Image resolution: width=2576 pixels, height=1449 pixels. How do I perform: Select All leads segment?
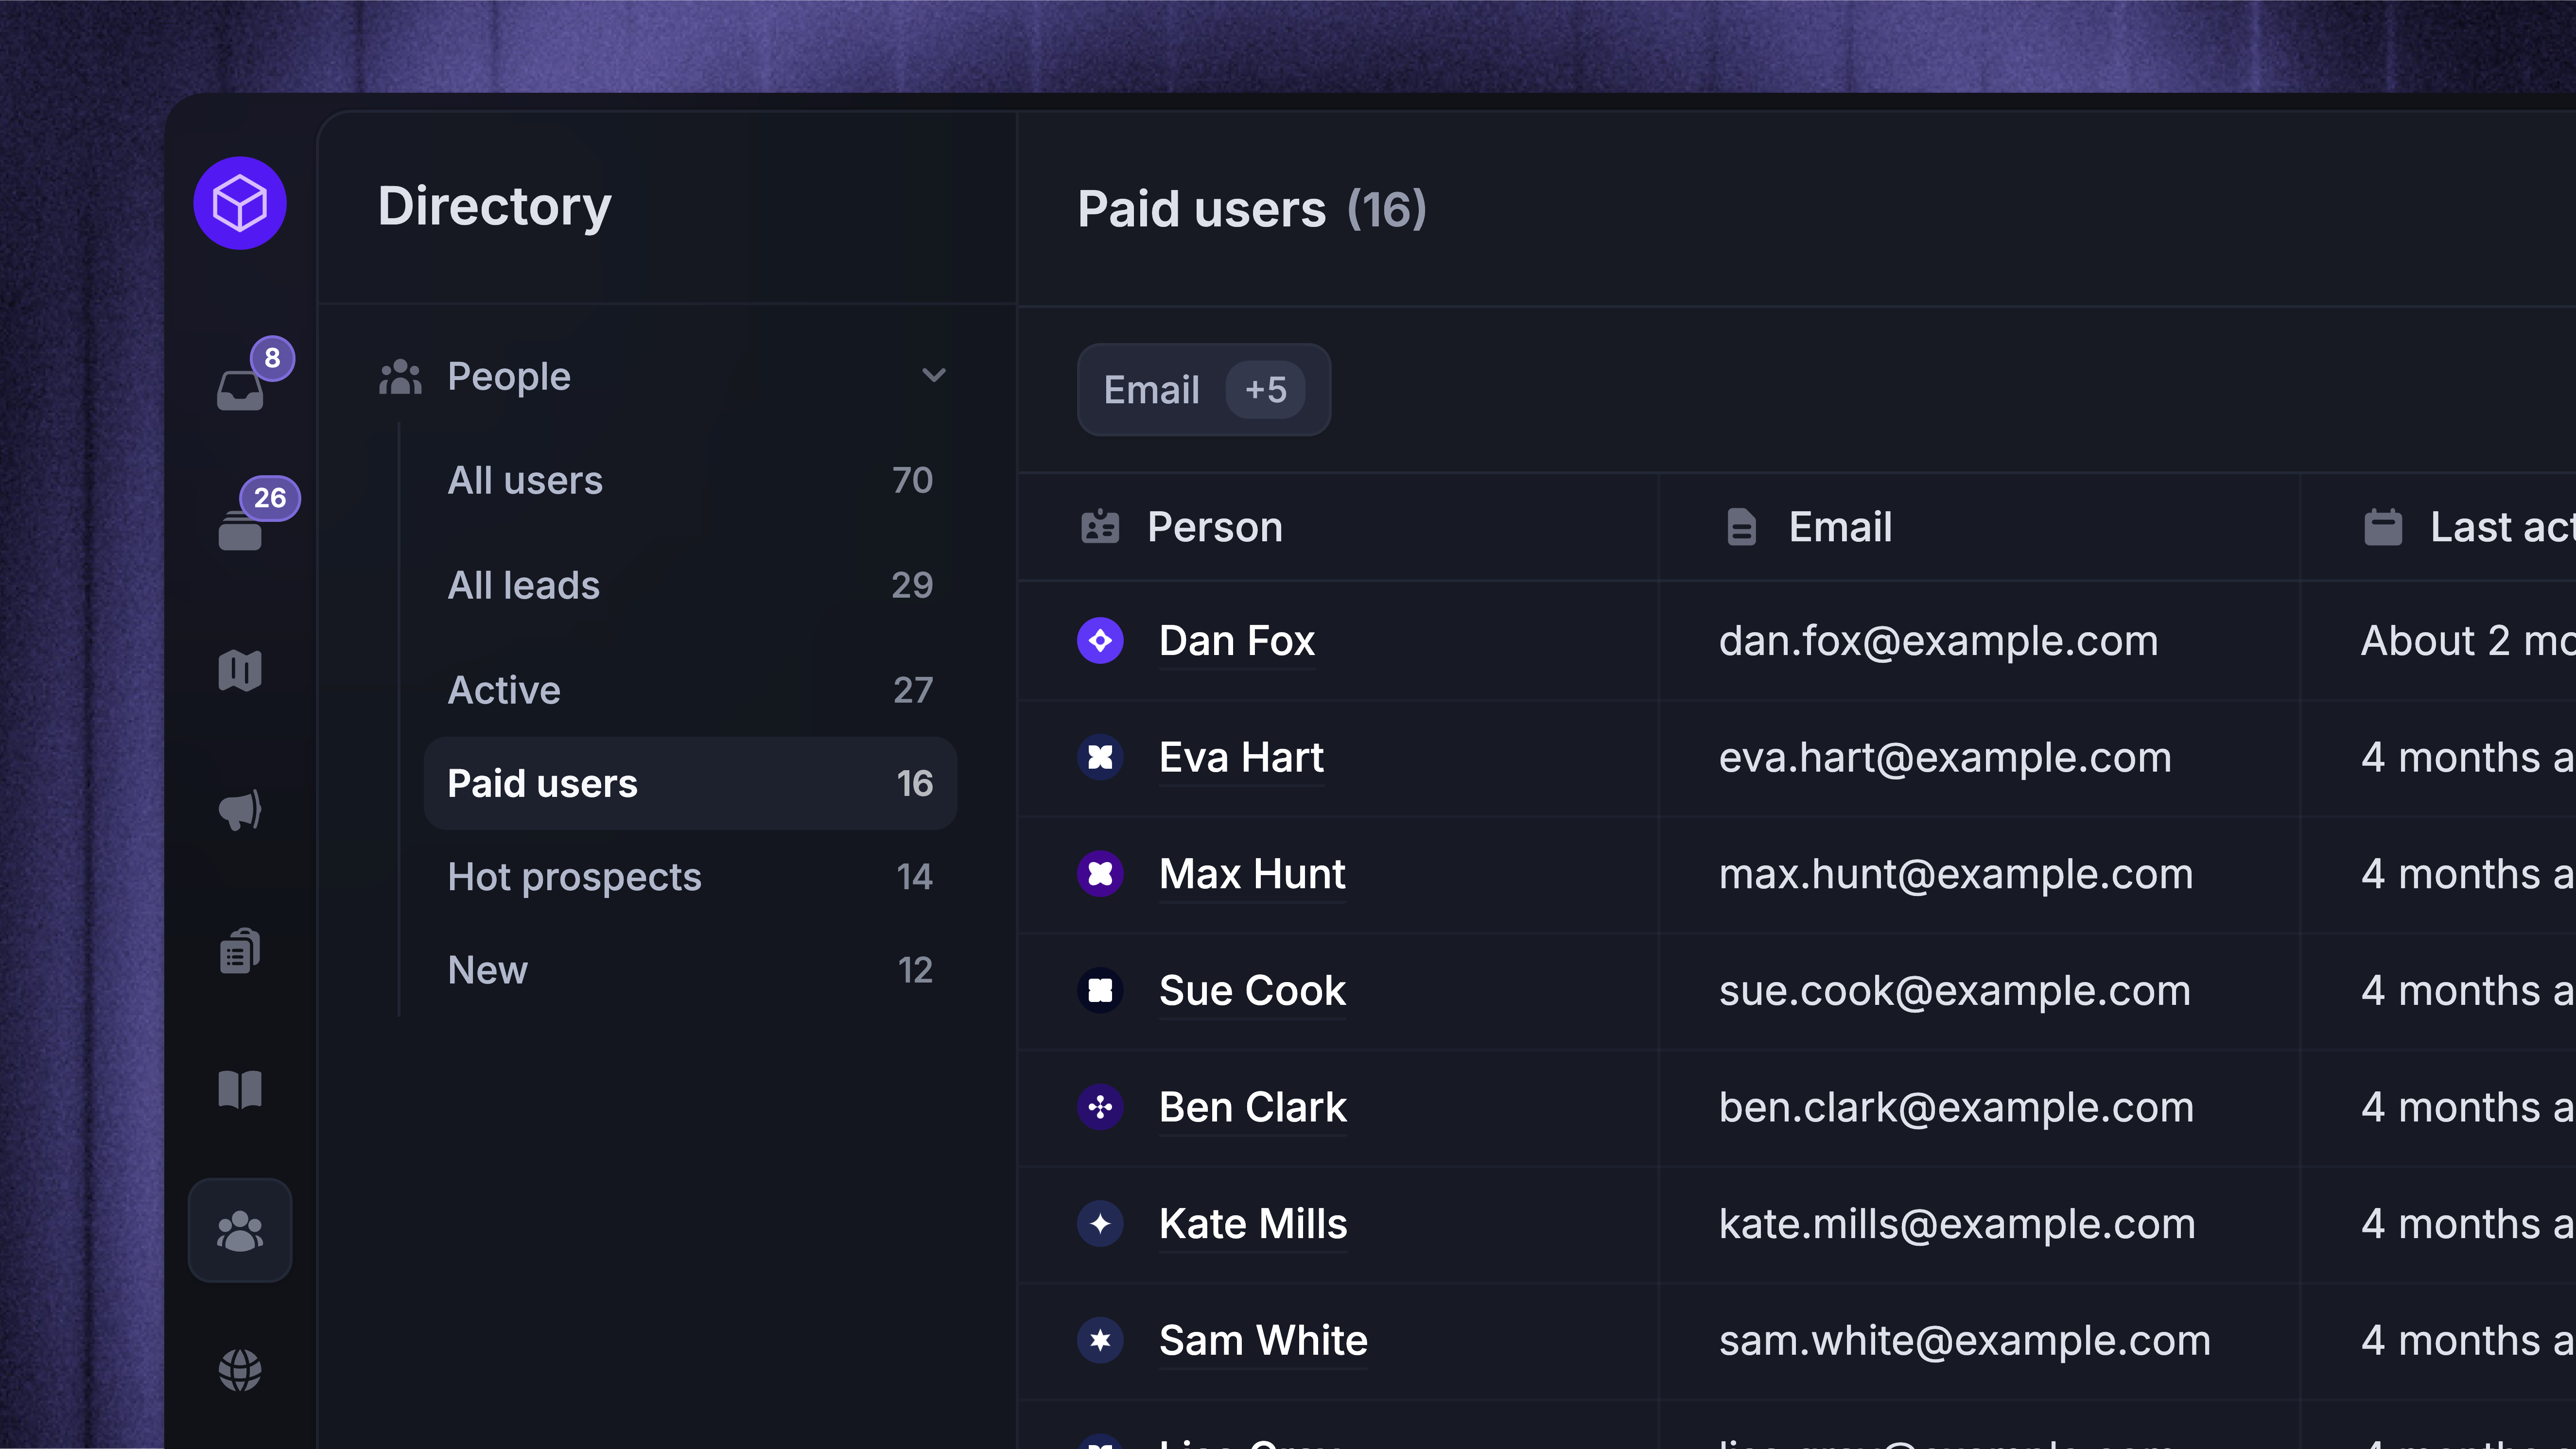[x=690, y=585]
